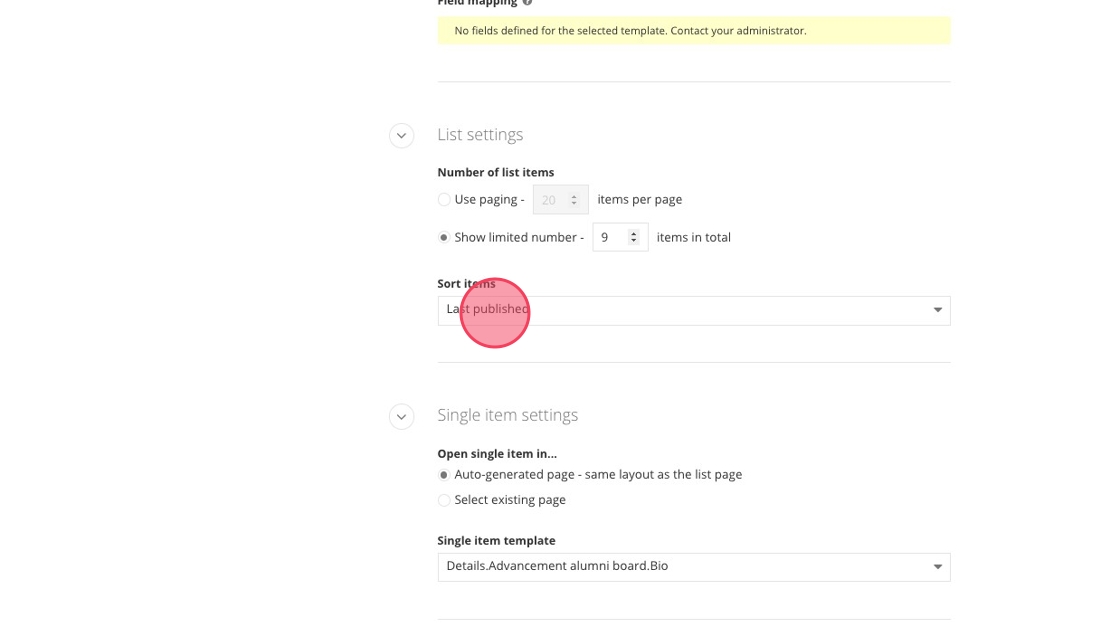
Task: Collapse the Single item settings chevron
Action: tap(401, 416)
